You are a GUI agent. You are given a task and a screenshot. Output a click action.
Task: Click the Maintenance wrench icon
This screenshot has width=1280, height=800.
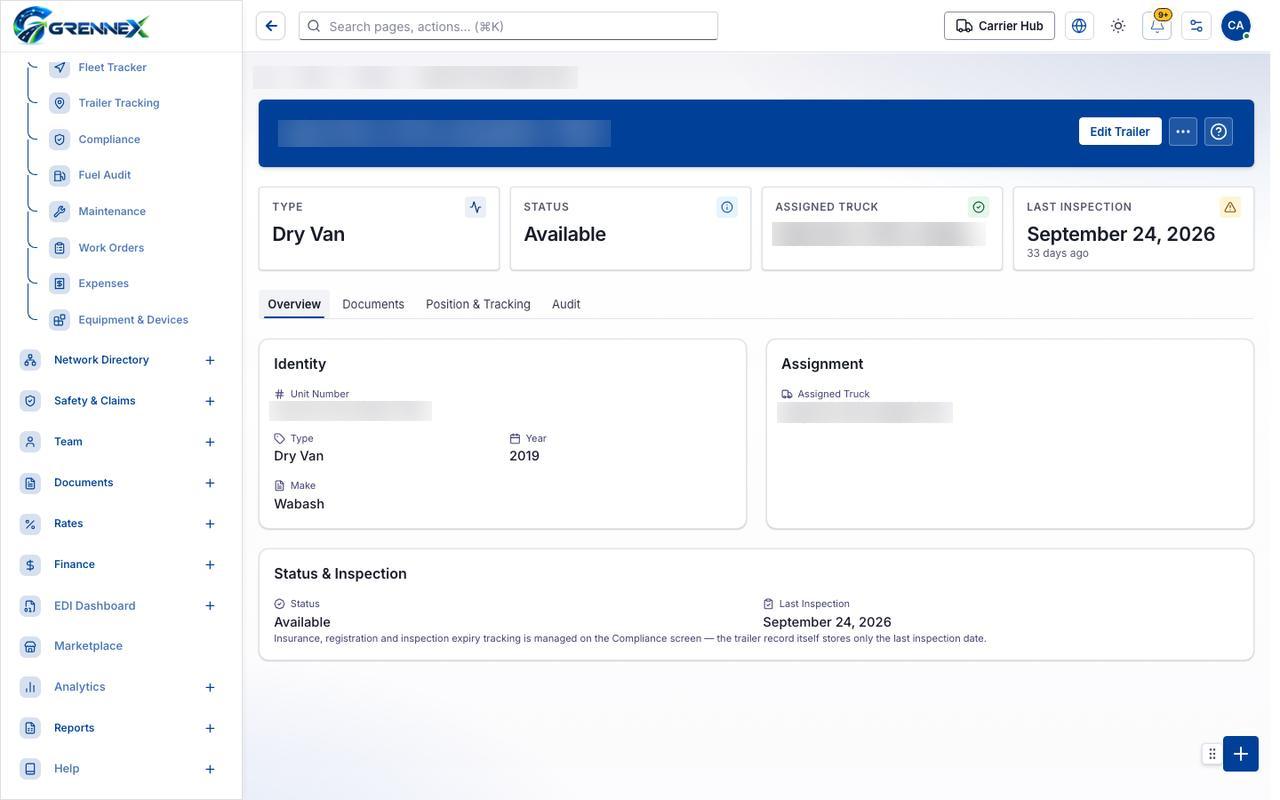(60, 211)
